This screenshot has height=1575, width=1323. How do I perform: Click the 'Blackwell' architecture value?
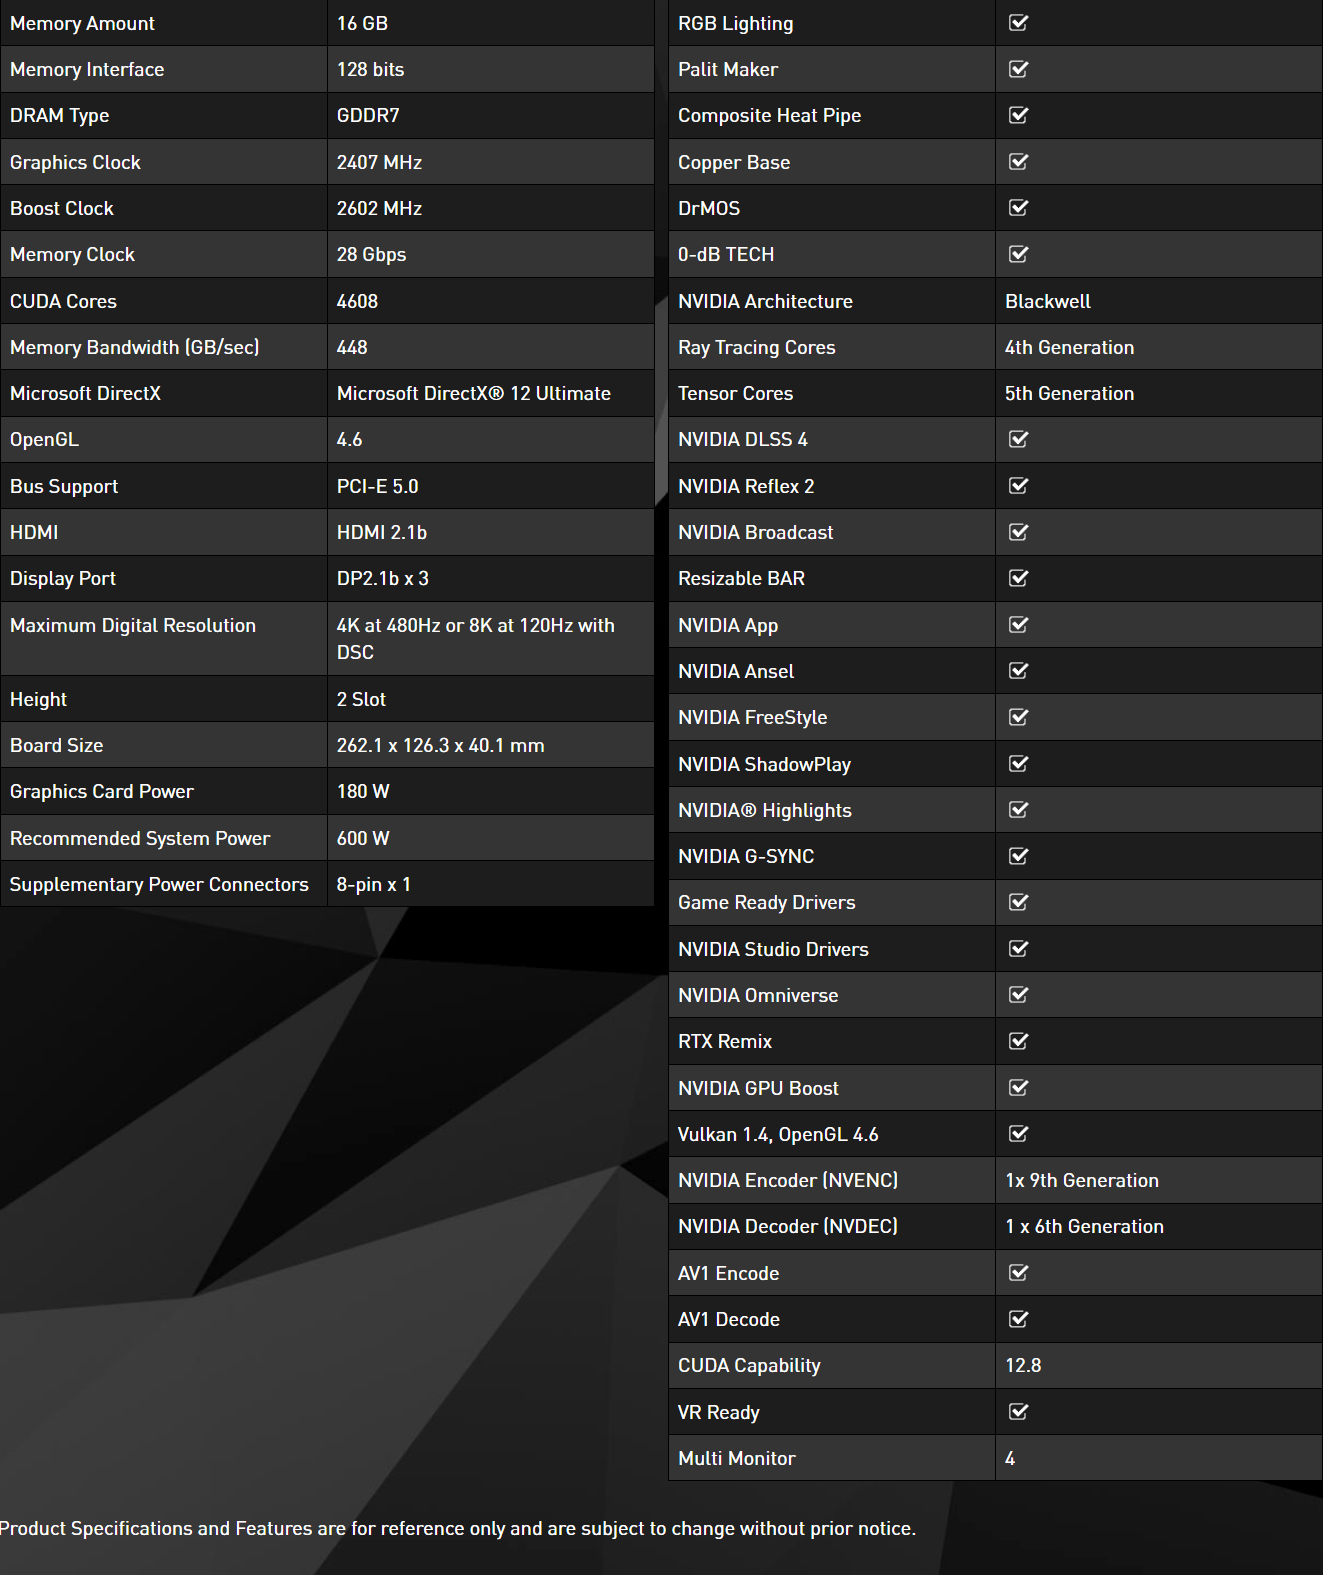point(1048,301)
